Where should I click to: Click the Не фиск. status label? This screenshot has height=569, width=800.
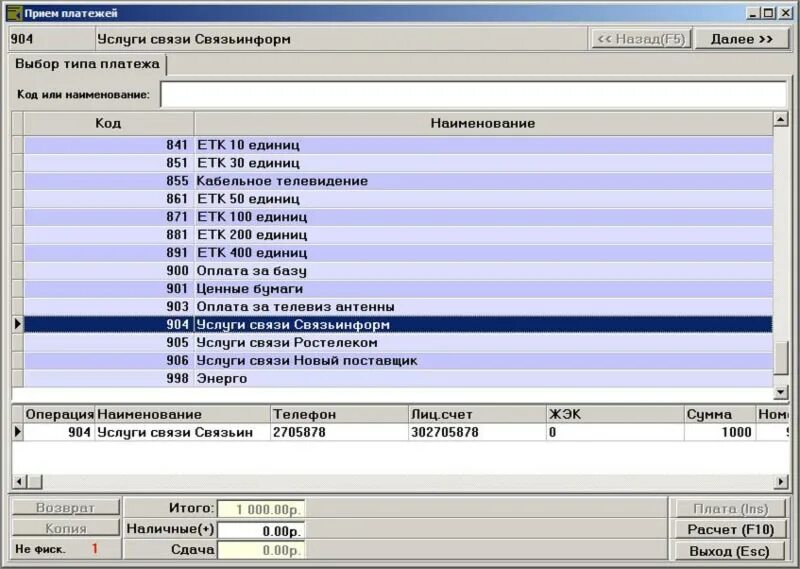click(x=40, y=550)
